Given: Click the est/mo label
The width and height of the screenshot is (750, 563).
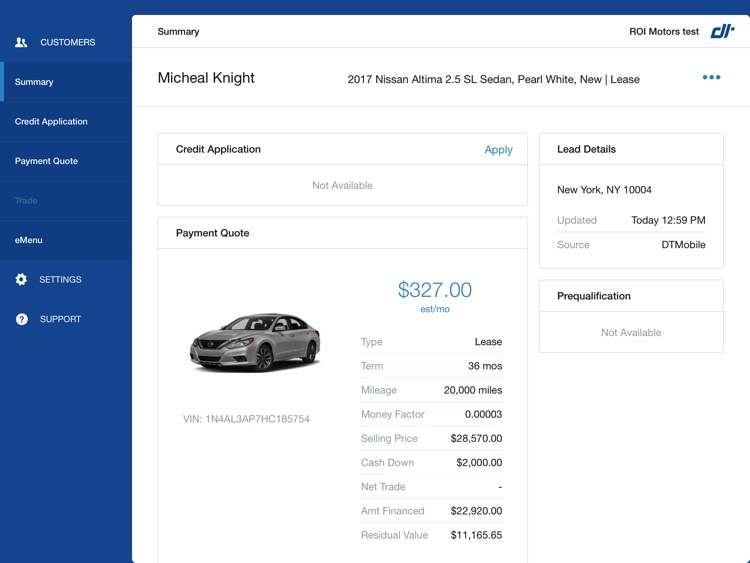Looking at the screenshot, I should (435, 309).
